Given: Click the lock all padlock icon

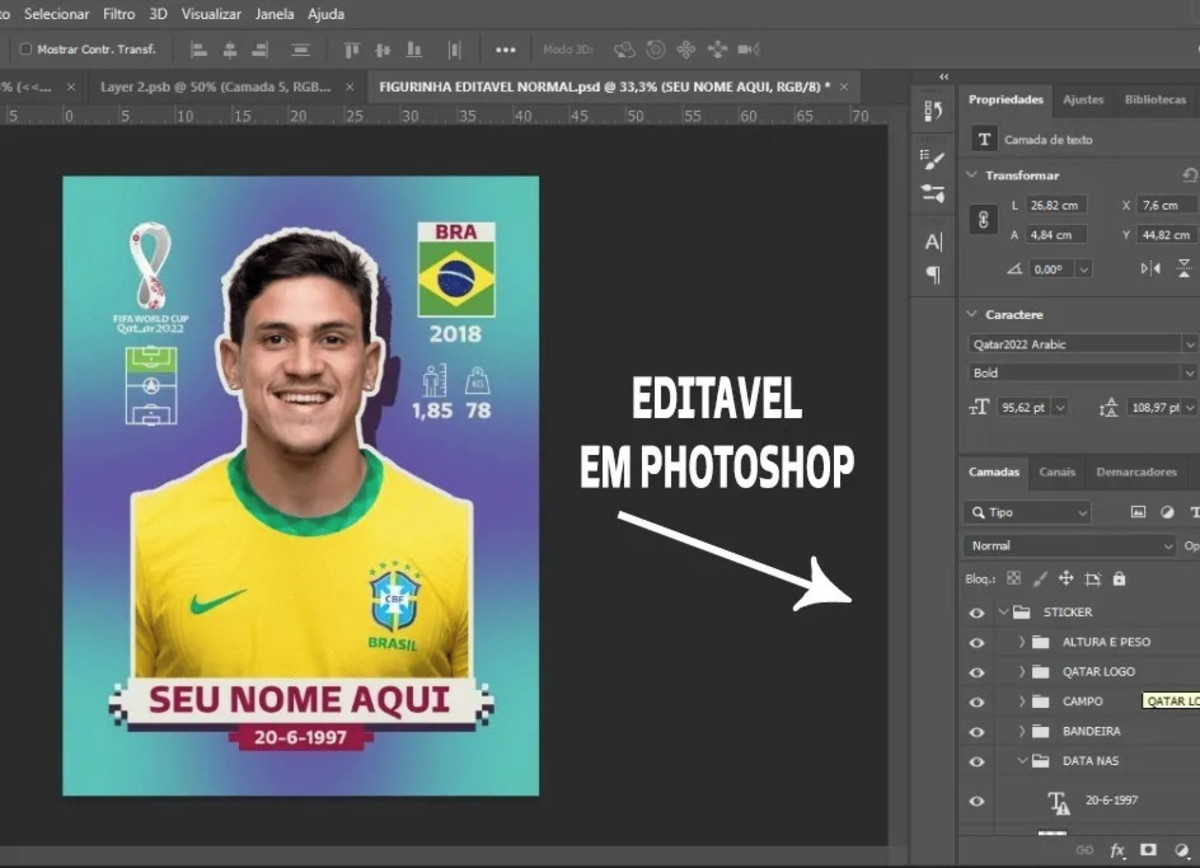Looking at the screenshot, I should pyautogui.click(x=1119, y=578).
